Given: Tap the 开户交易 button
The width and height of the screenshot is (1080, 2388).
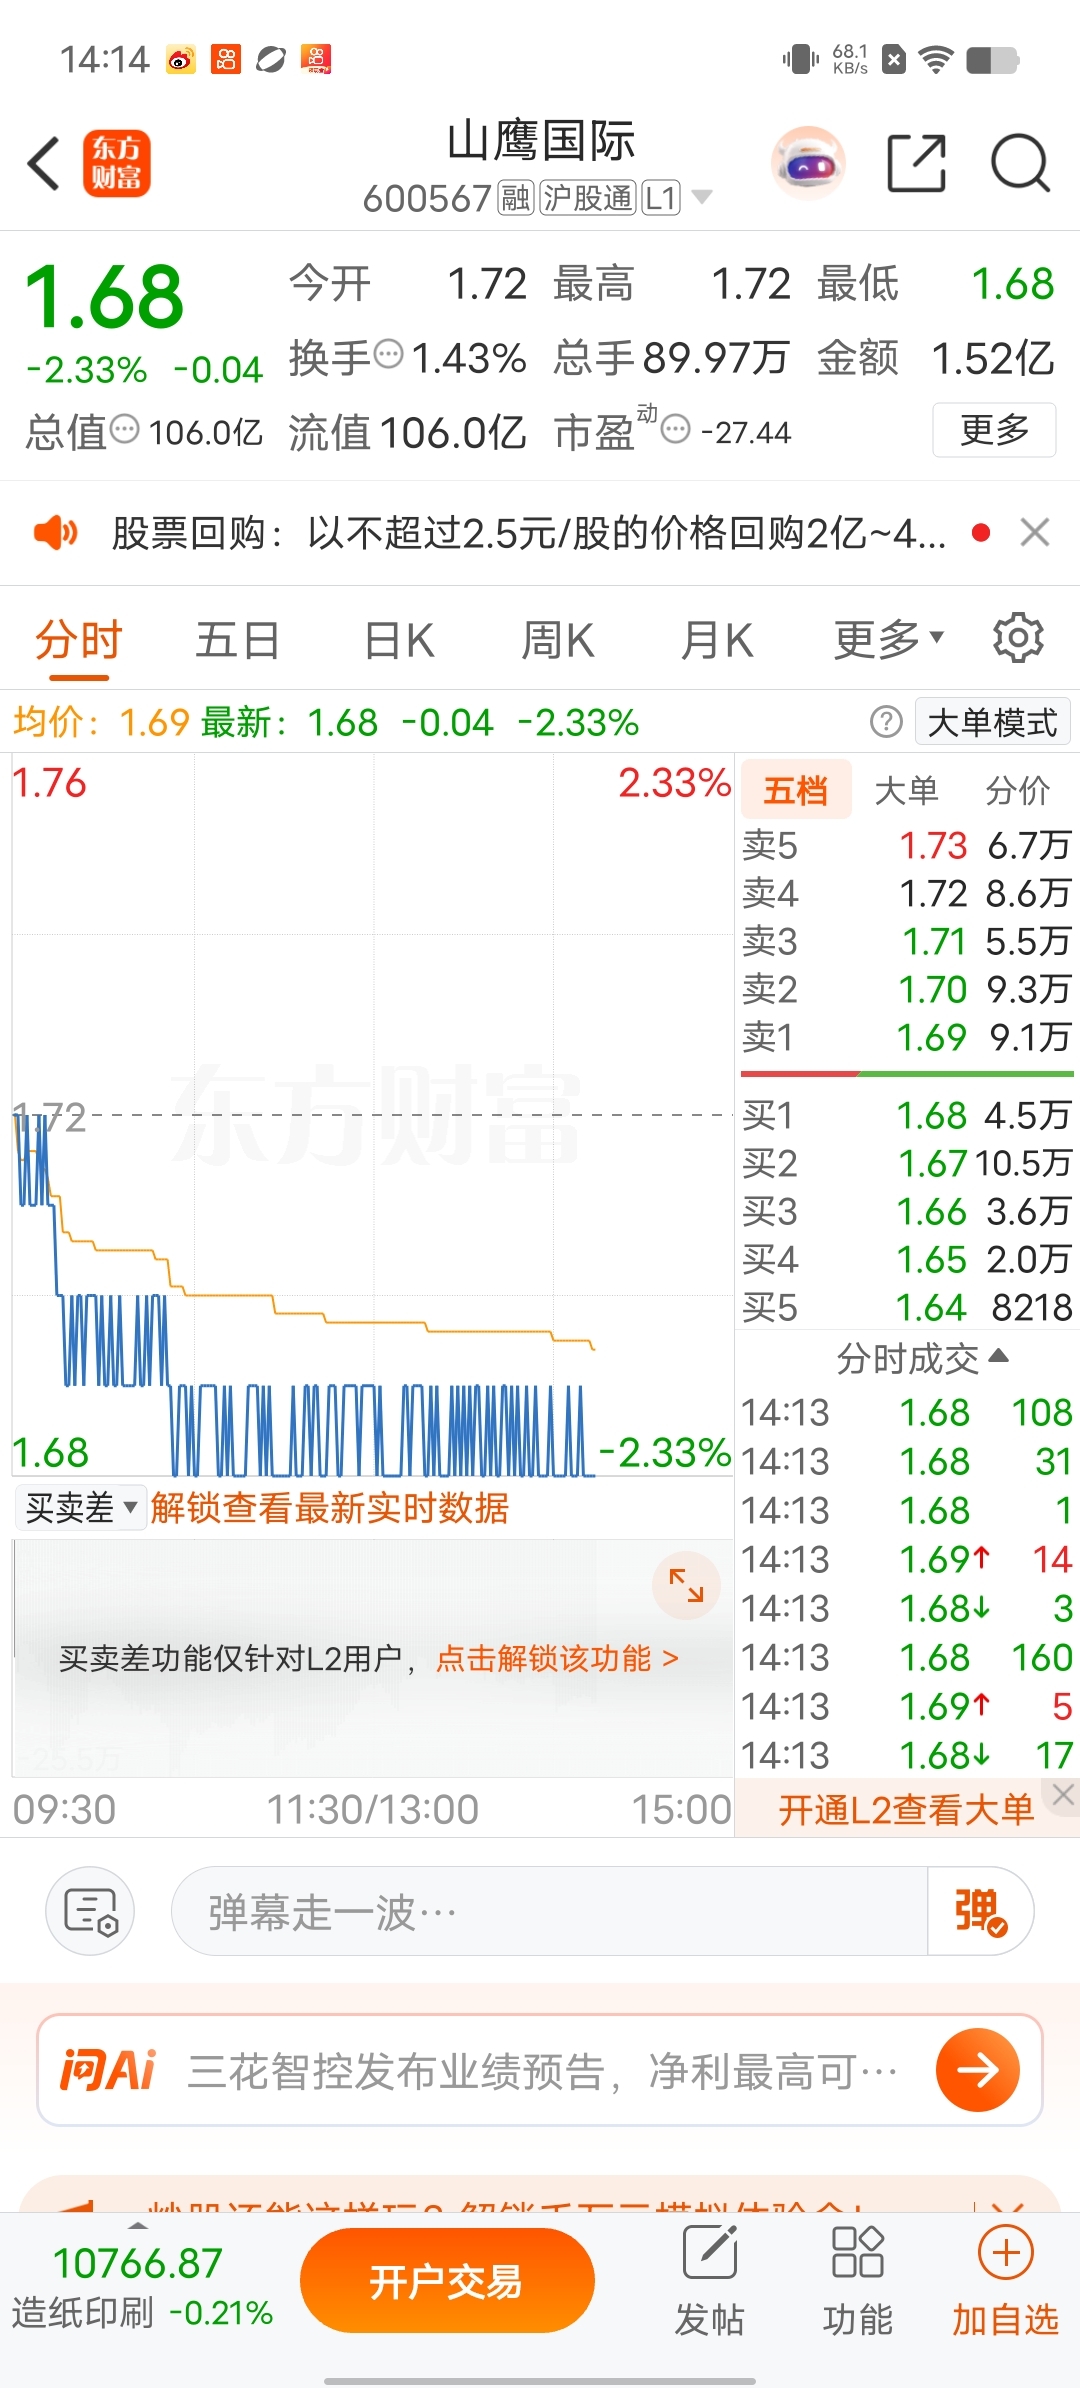Looking at the screenshot, I should point(447,2281).
